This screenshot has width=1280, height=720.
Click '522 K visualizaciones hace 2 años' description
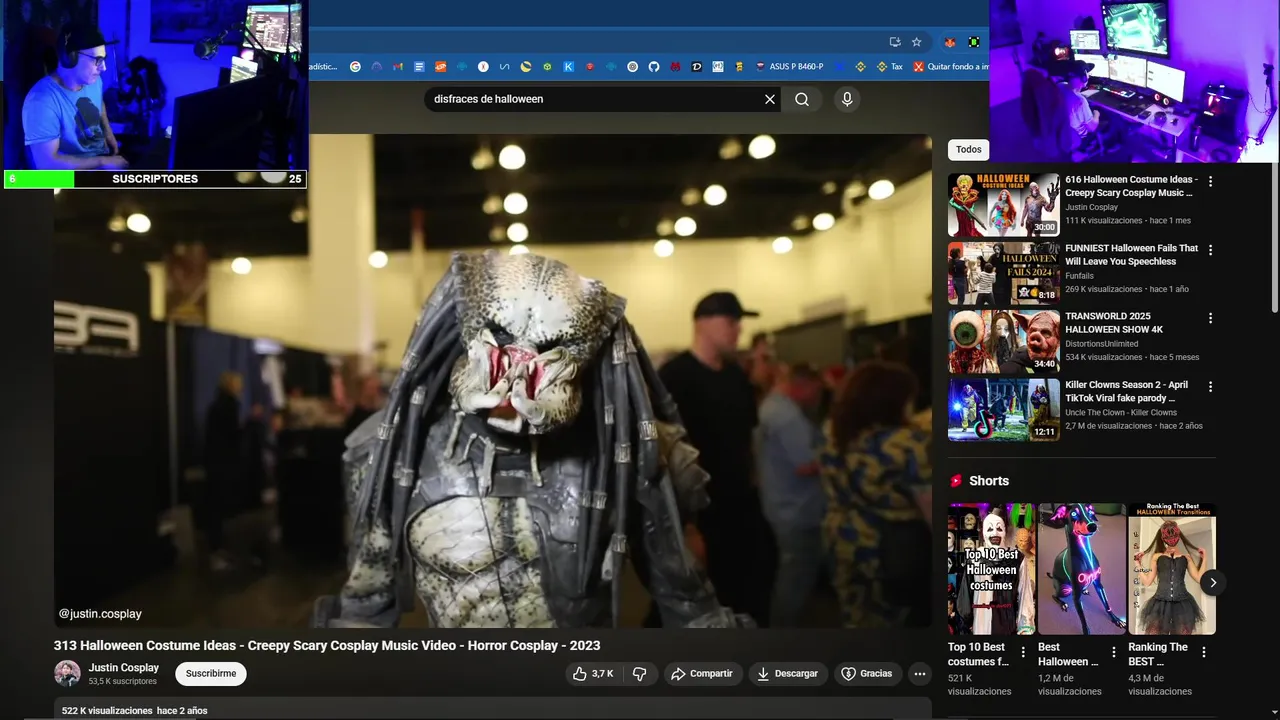[134, 711]
